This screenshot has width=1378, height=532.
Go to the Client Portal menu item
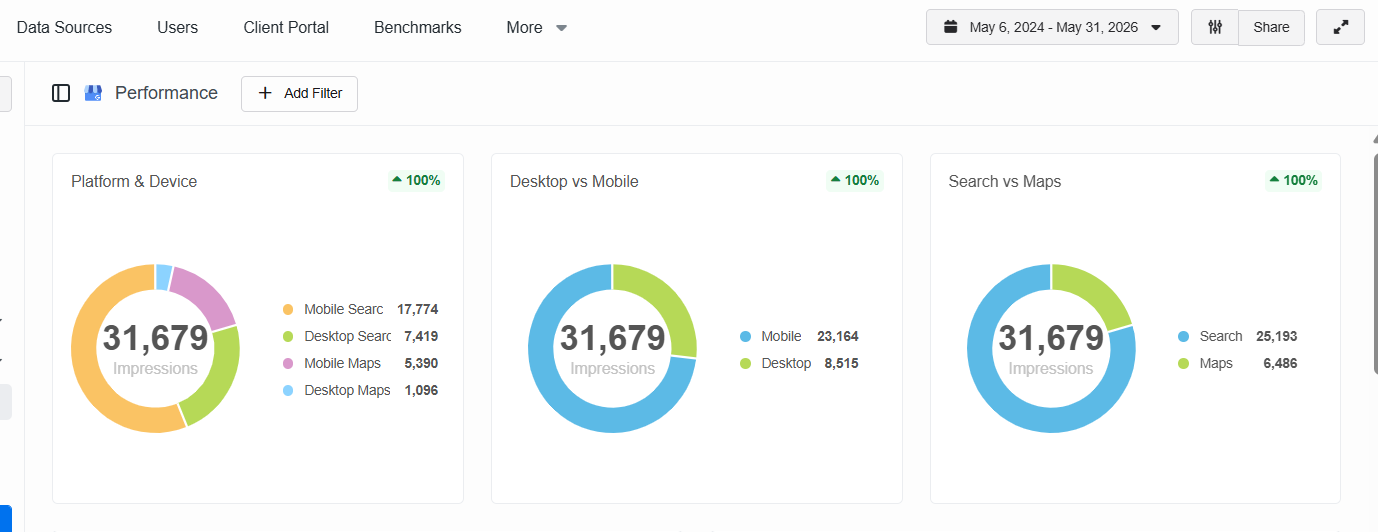click(286, 28)
